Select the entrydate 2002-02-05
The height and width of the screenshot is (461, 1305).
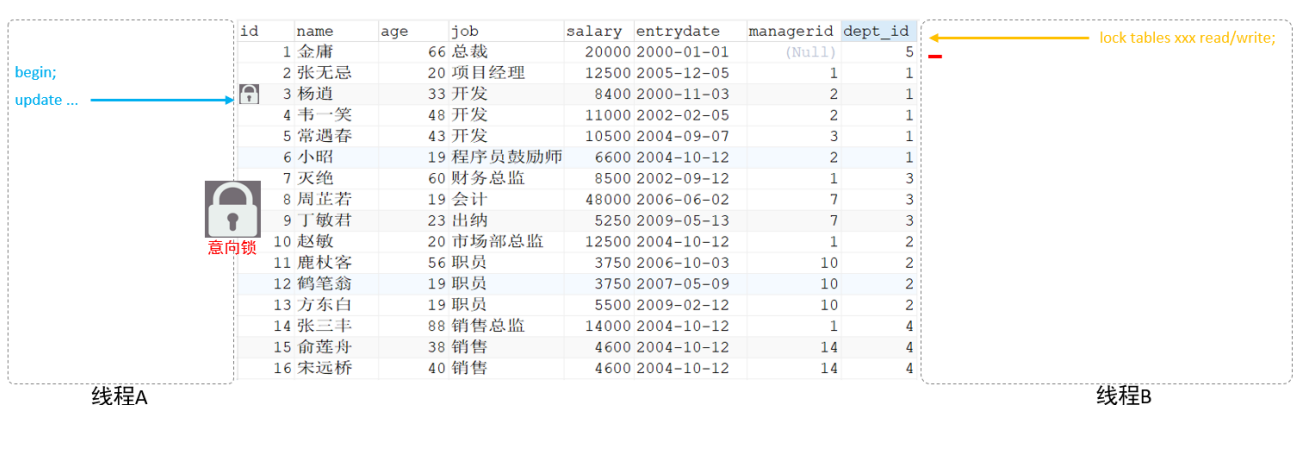point(683,115)
